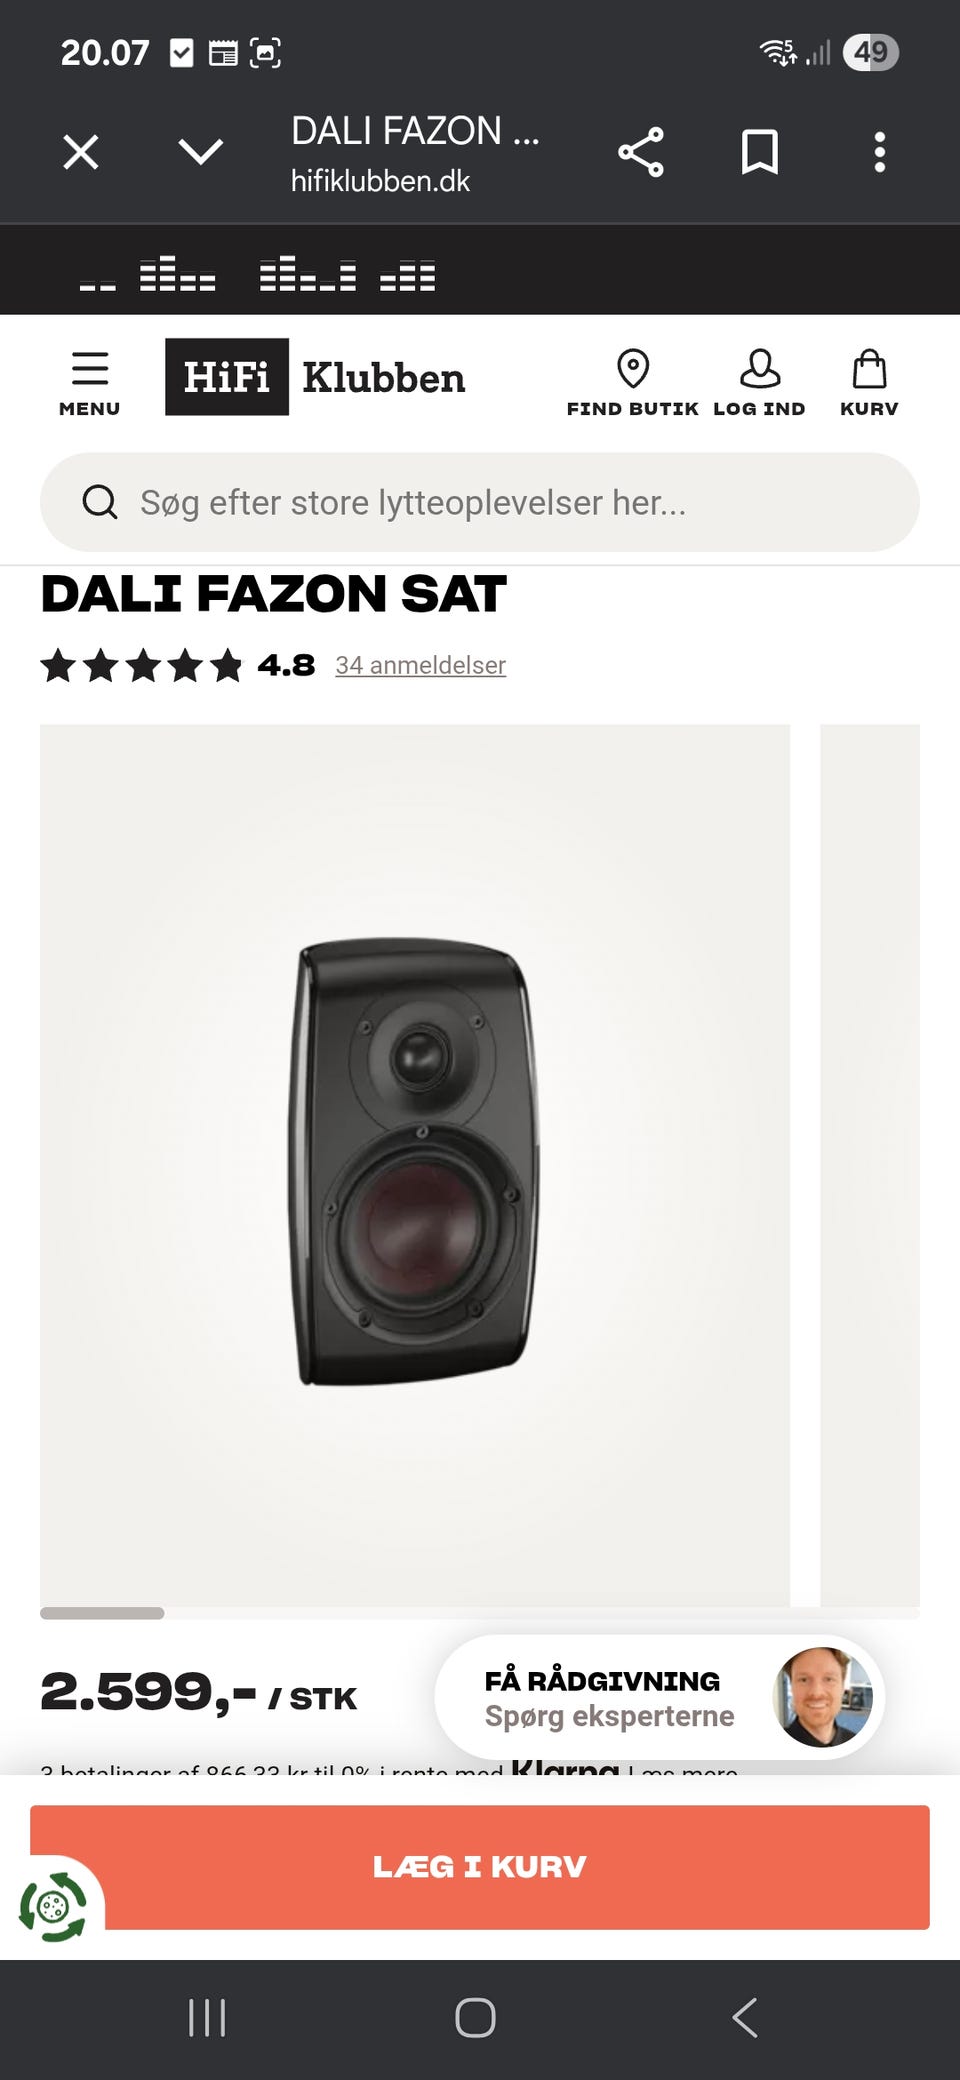Expand the downward chevron next to title
Viewport: 960px width, 2080px height.
(x=201, y=152)
